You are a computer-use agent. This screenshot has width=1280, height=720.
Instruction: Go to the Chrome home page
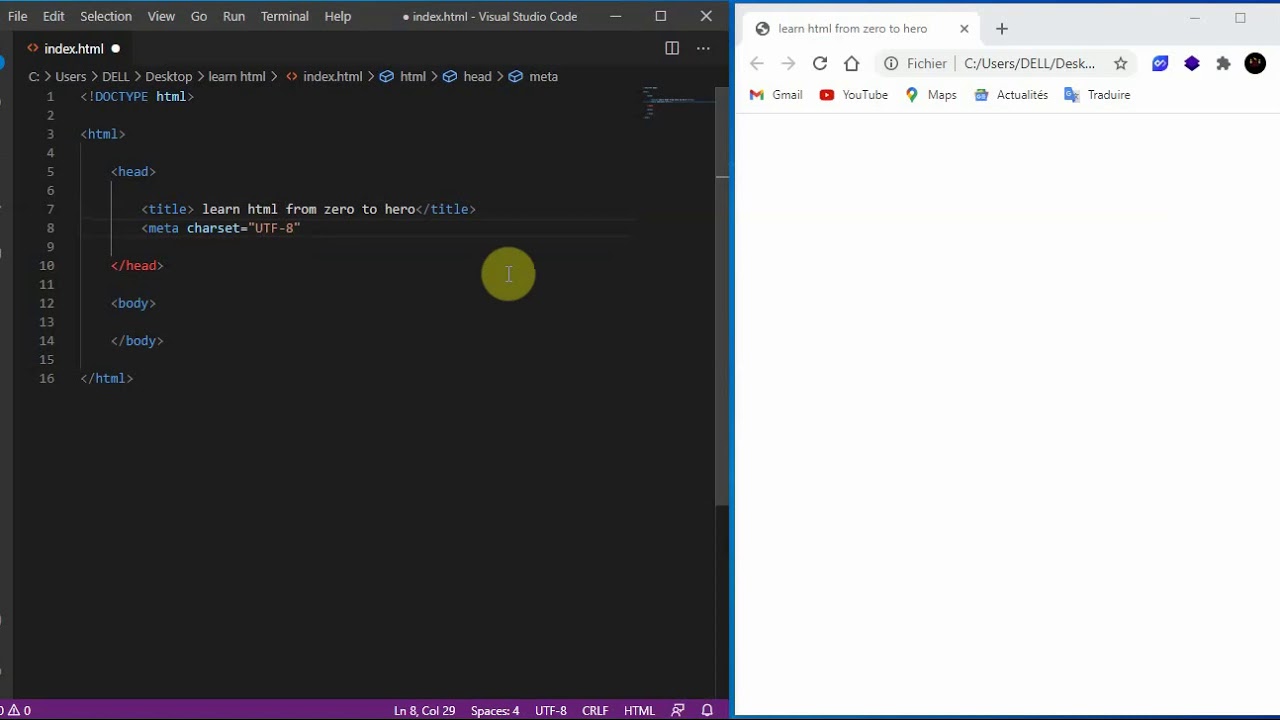[851, 63]
